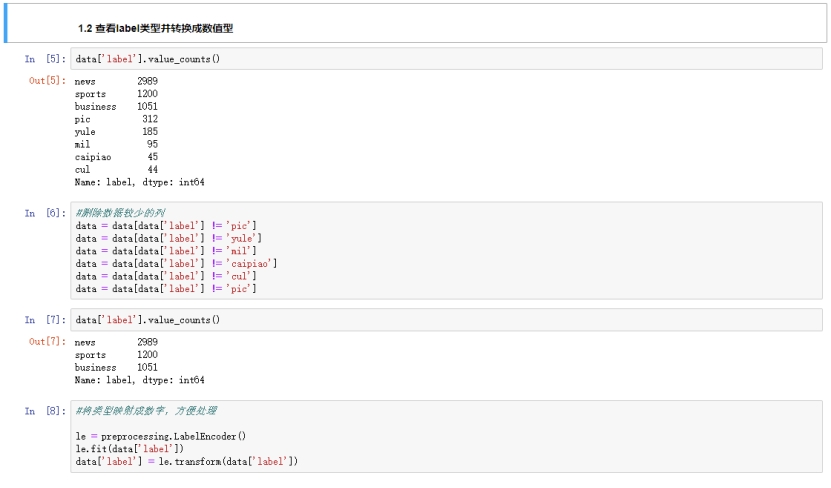Click the Out[7] prompt label
The width and height of the screenshot is (831, 488).
pos(47,342)
